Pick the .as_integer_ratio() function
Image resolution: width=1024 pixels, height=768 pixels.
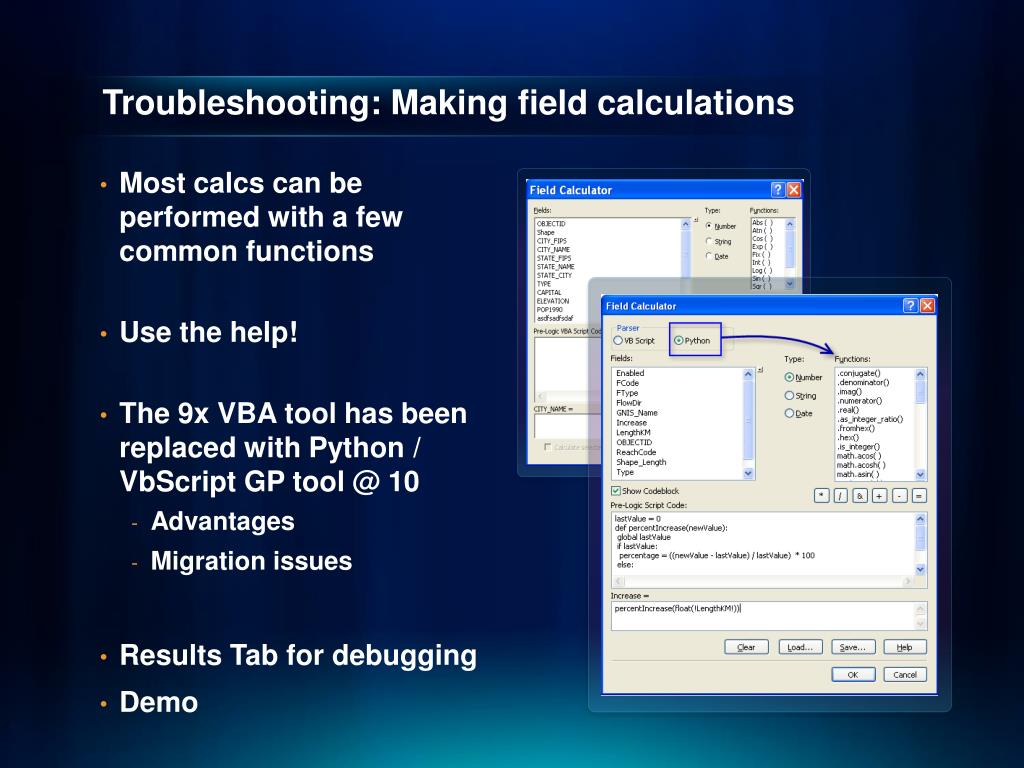(870, 419)
